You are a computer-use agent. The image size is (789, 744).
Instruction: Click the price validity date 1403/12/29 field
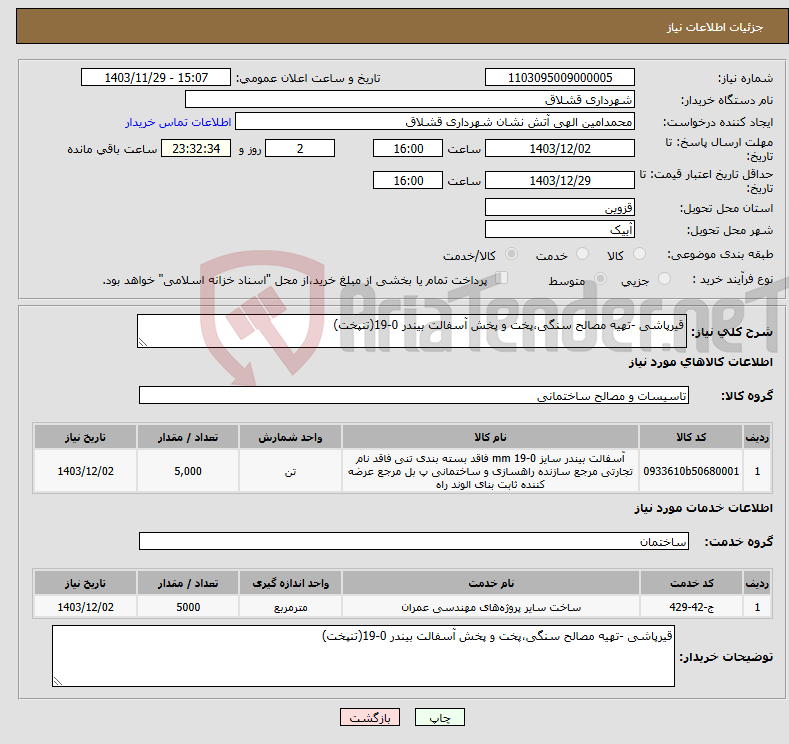click(560, 180)
